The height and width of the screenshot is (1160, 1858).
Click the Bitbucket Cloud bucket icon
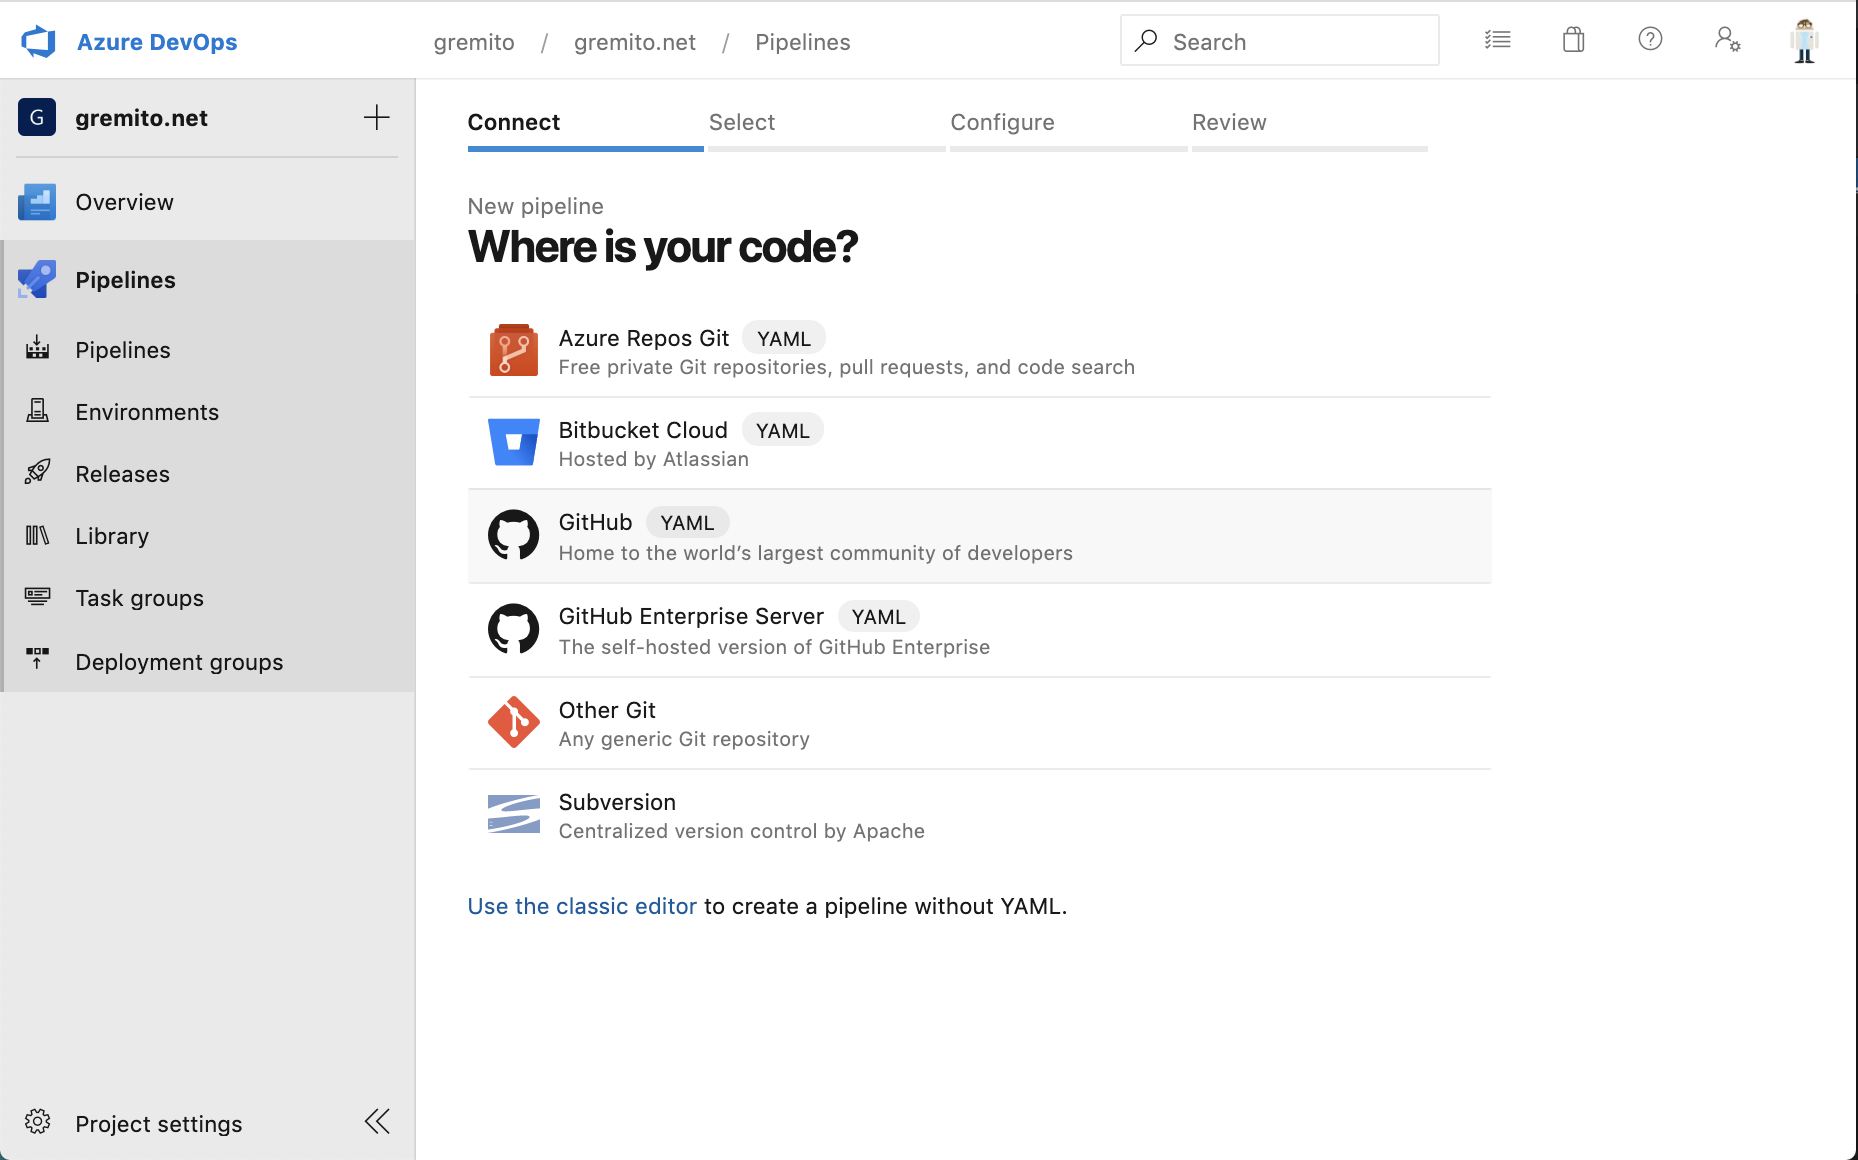coord(514,442)
